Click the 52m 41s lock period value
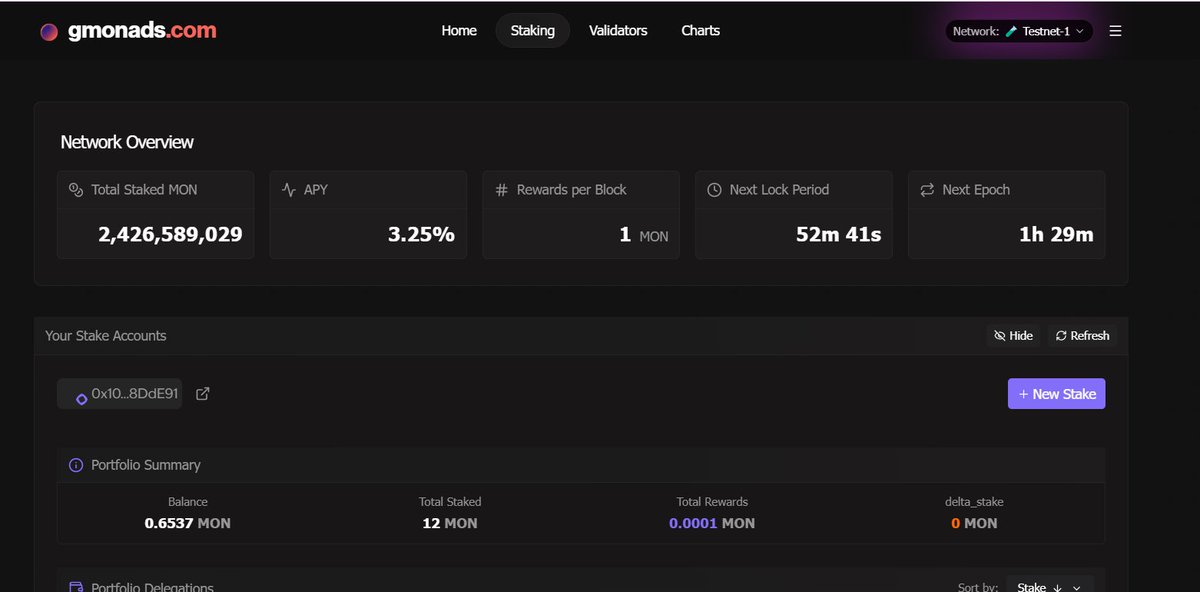1200x592 pixels. coord(839,235)
